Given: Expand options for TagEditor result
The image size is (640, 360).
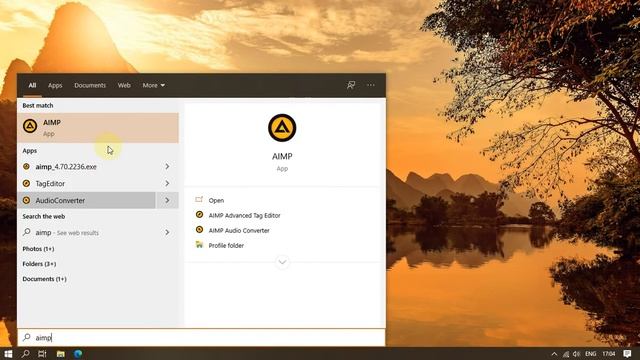Looking at the screenshot, I should (167, 184).
